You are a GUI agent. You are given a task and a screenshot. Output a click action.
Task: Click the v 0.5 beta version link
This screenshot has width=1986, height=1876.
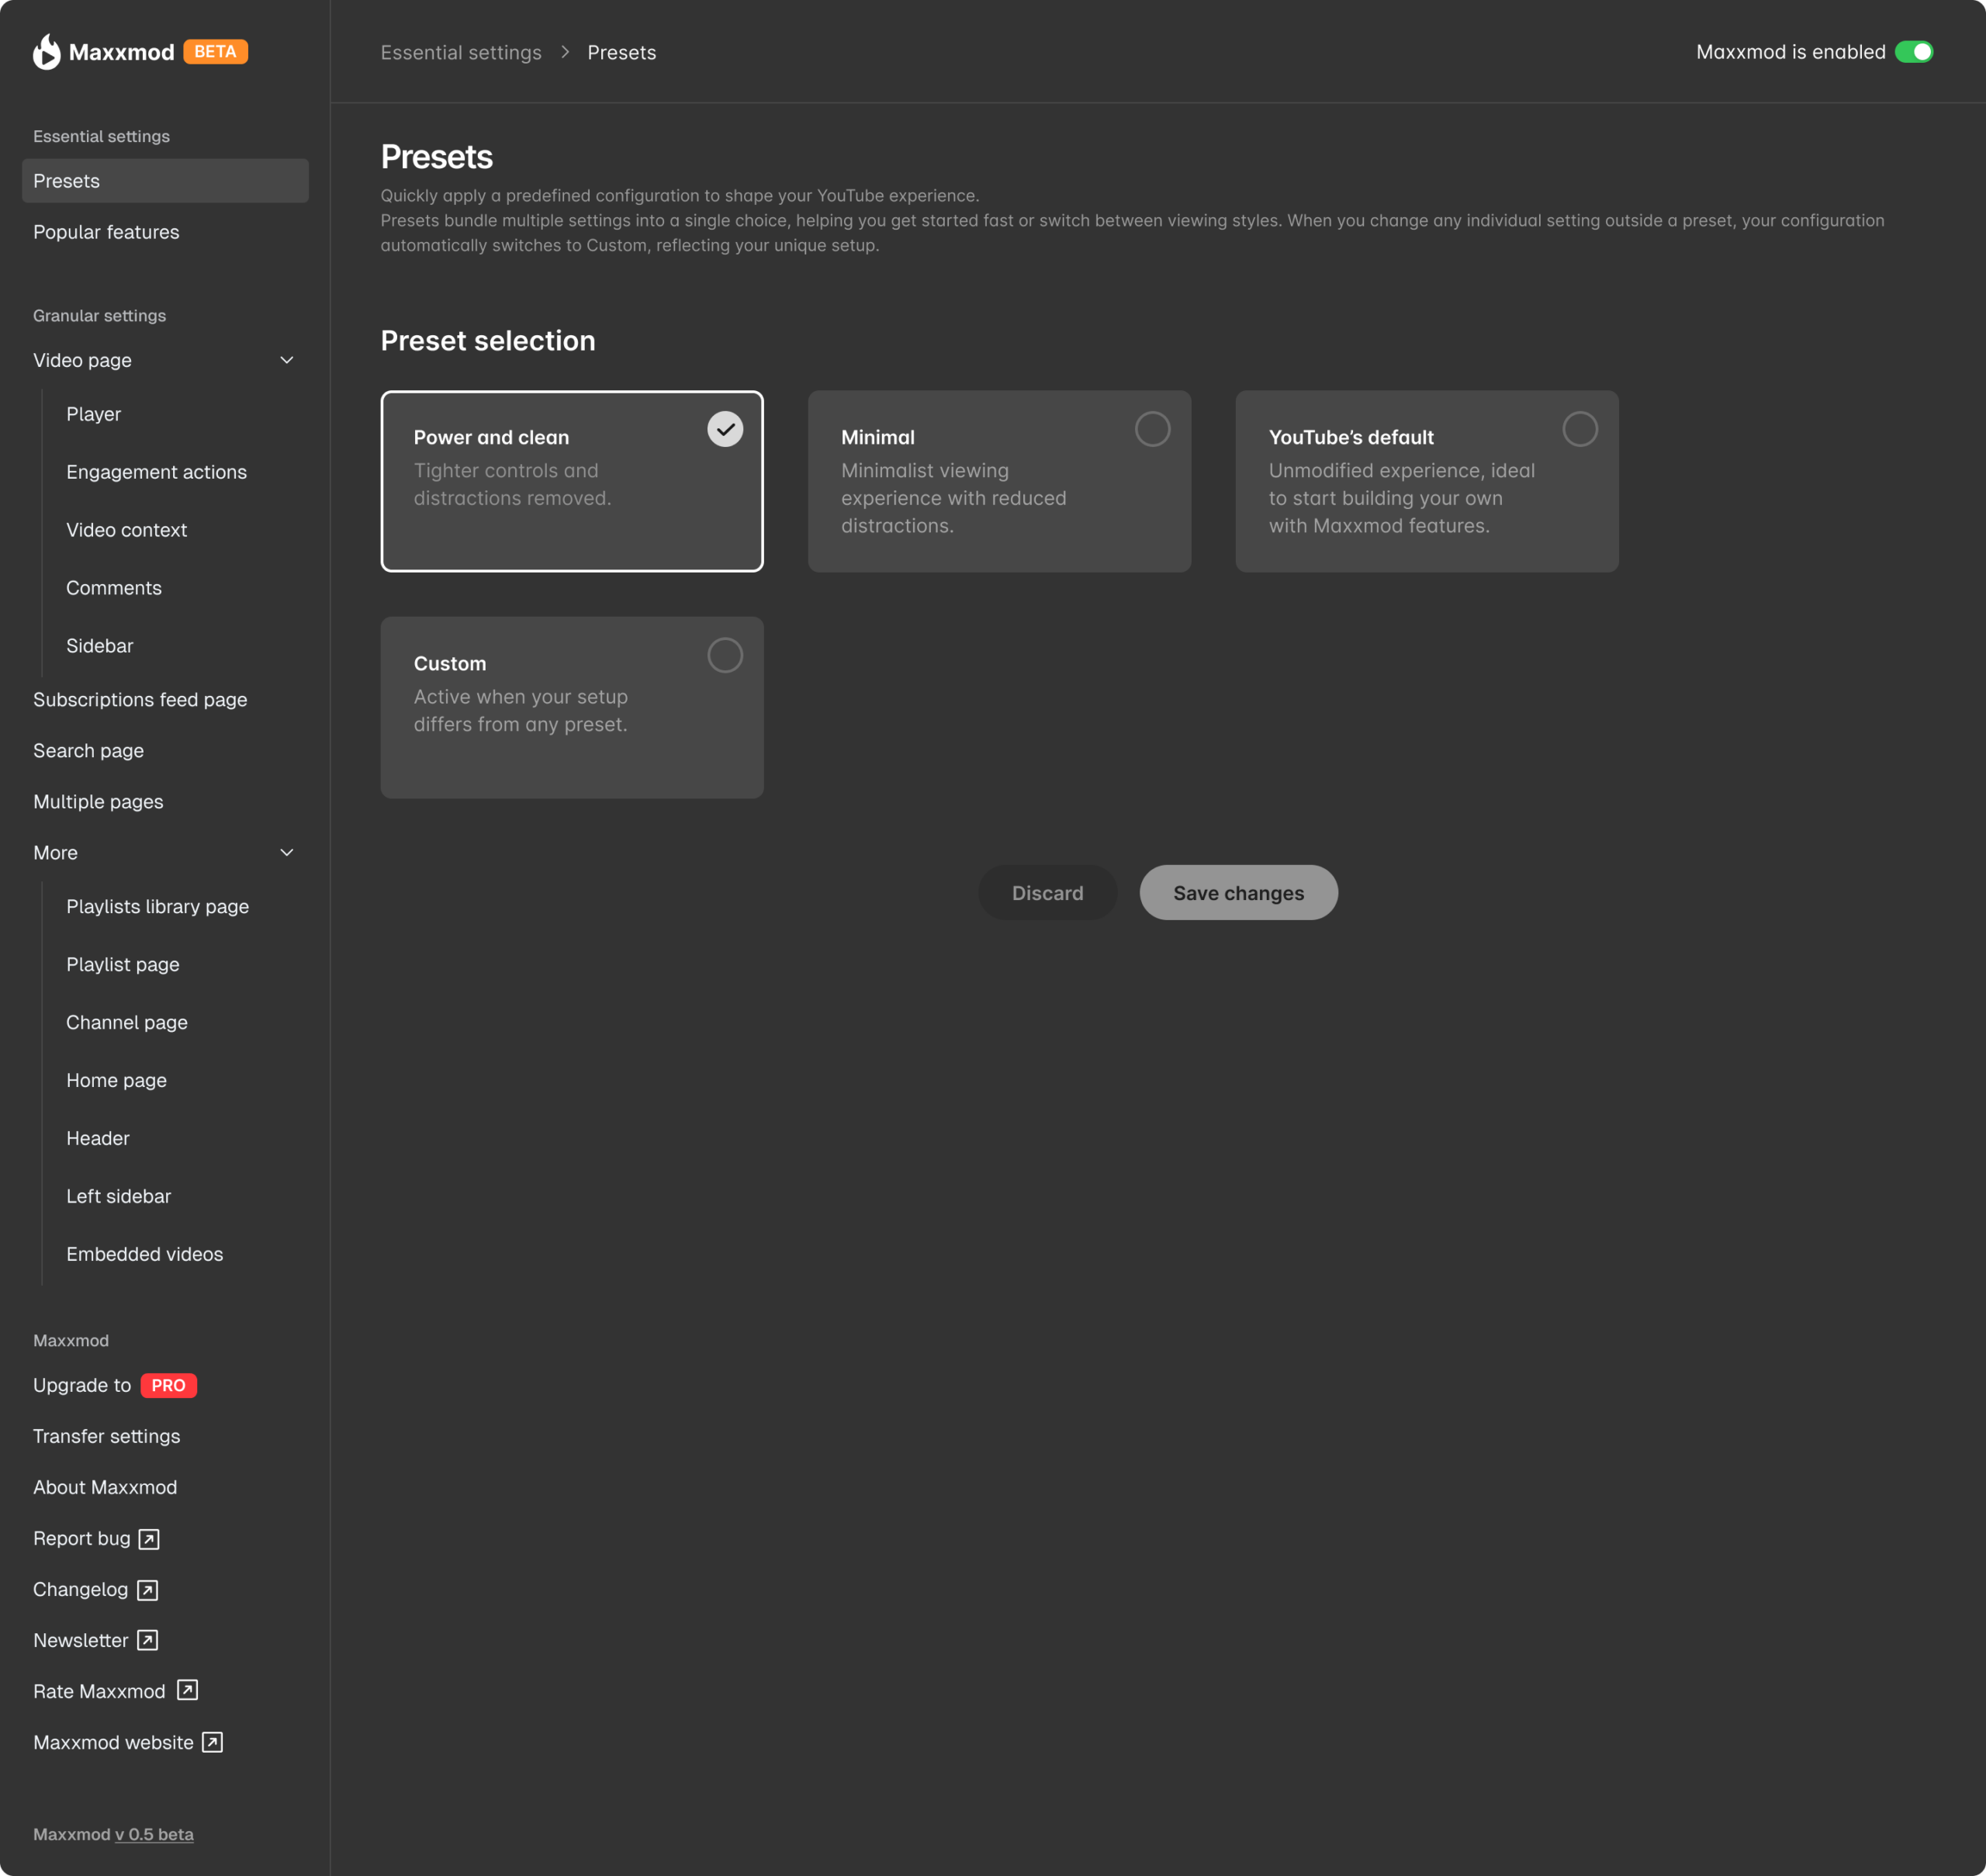[x=154, y=1834]
